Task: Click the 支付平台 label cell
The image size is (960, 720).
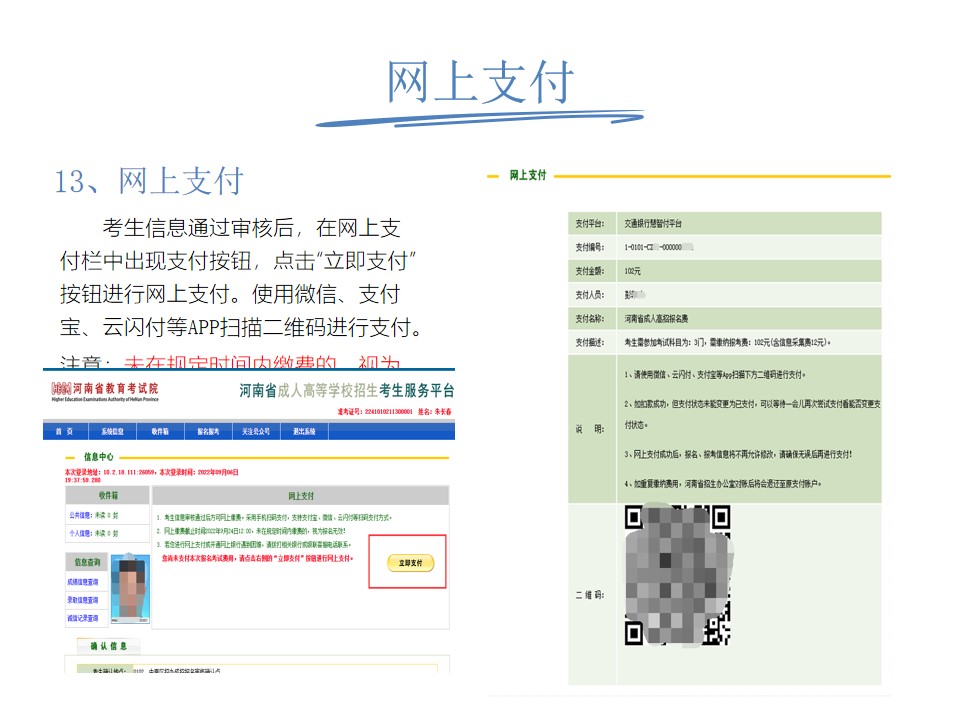Action: pyautogui.click(x=591, y=223)
